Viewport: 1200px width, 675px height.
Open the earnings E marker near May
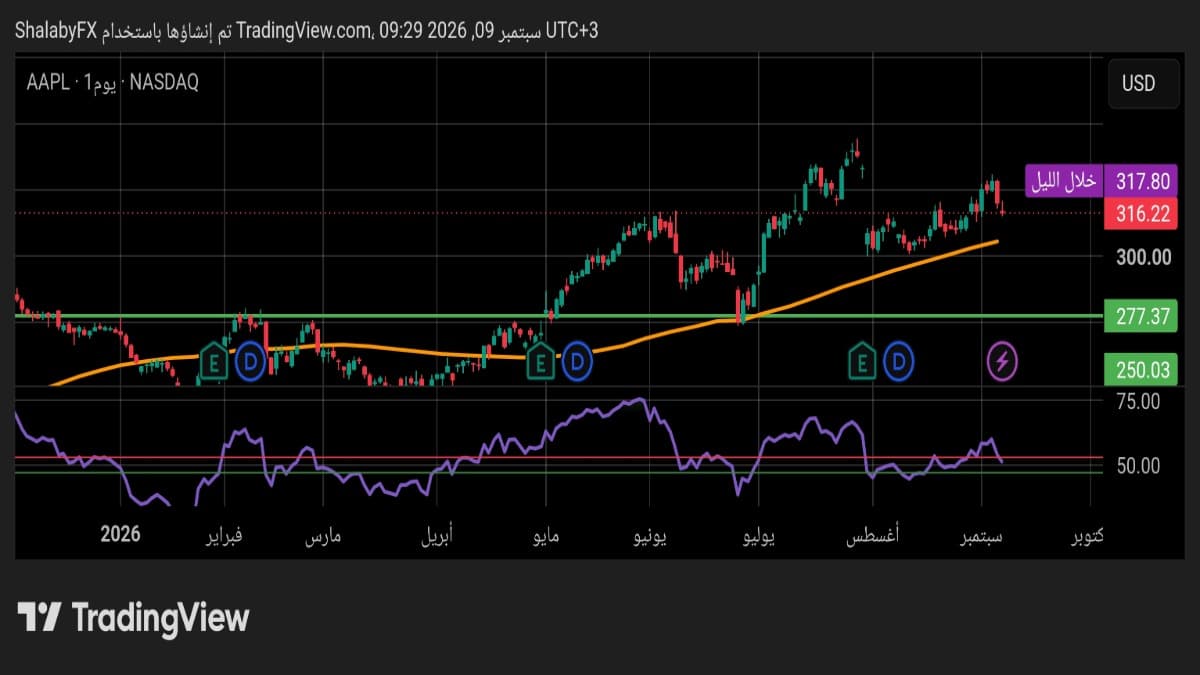pyautogui.click(x=540, y=361)
